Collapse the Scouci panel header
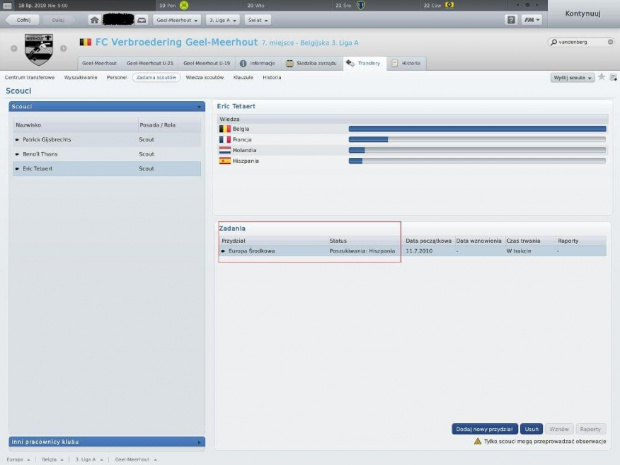Screen dimensions: 620x465 107,106
